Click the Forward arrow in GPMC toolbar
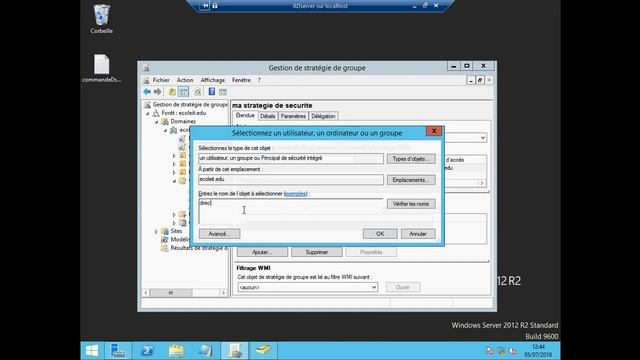This screenshot has width=640, height=360. pos(158,92)
